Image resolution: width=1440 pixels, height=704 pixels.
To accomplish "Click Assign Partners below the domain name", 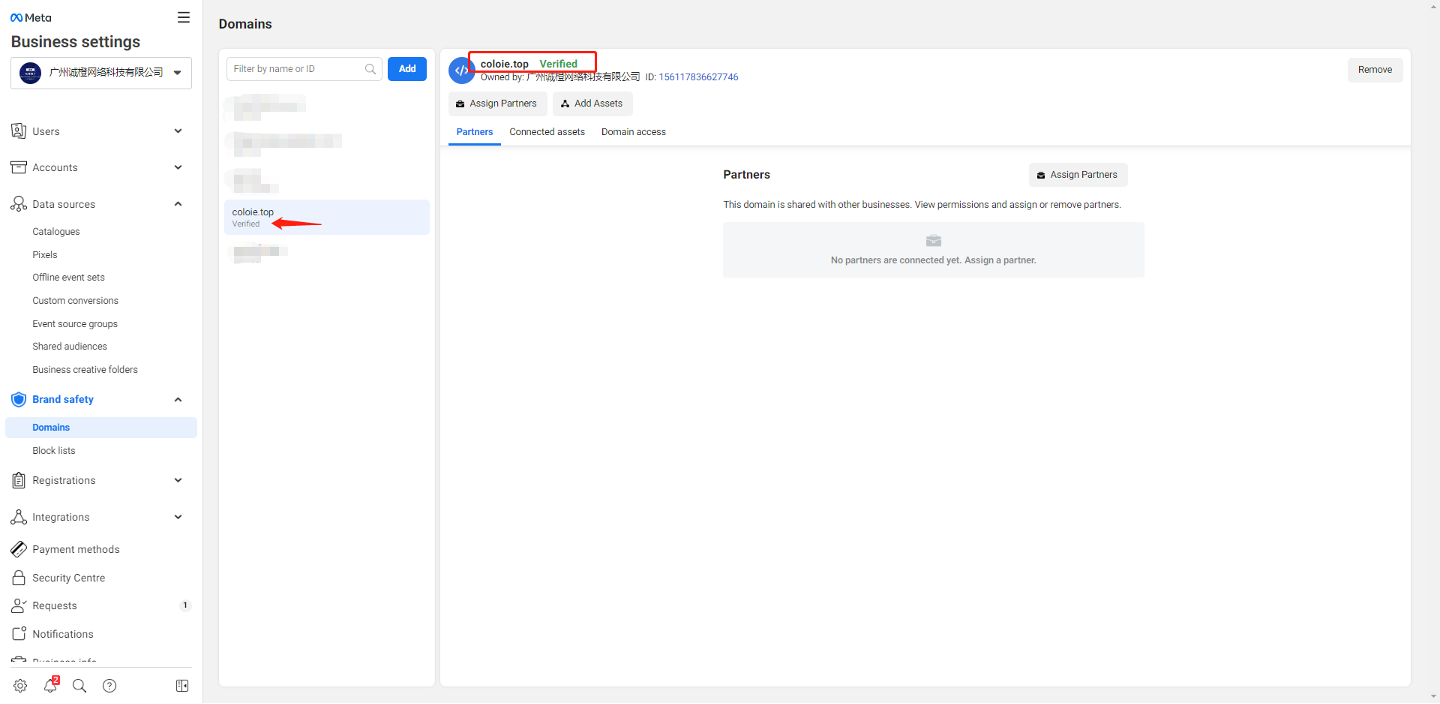I will [497, 104].
